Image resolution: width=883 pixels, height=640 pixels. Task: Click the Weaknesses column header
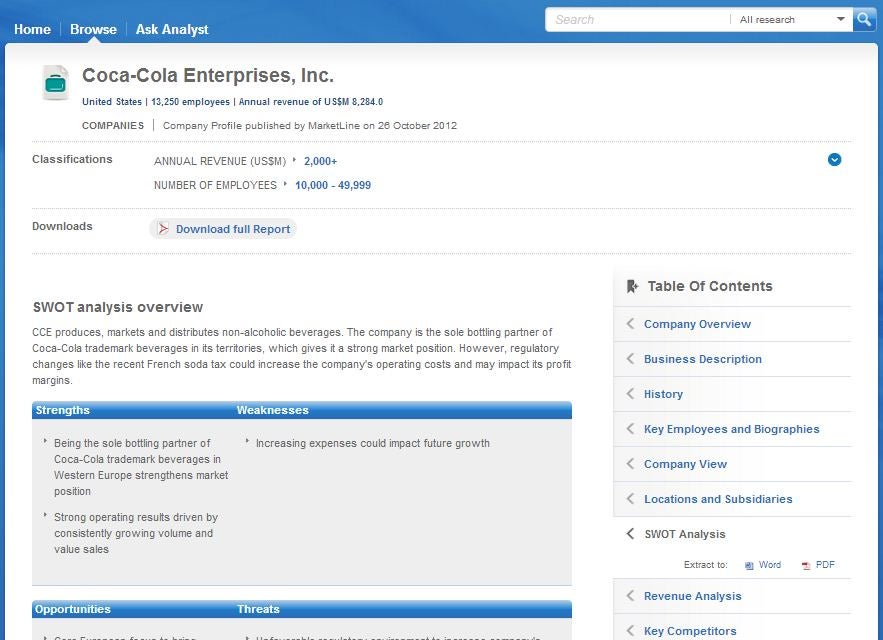(273, 410)
